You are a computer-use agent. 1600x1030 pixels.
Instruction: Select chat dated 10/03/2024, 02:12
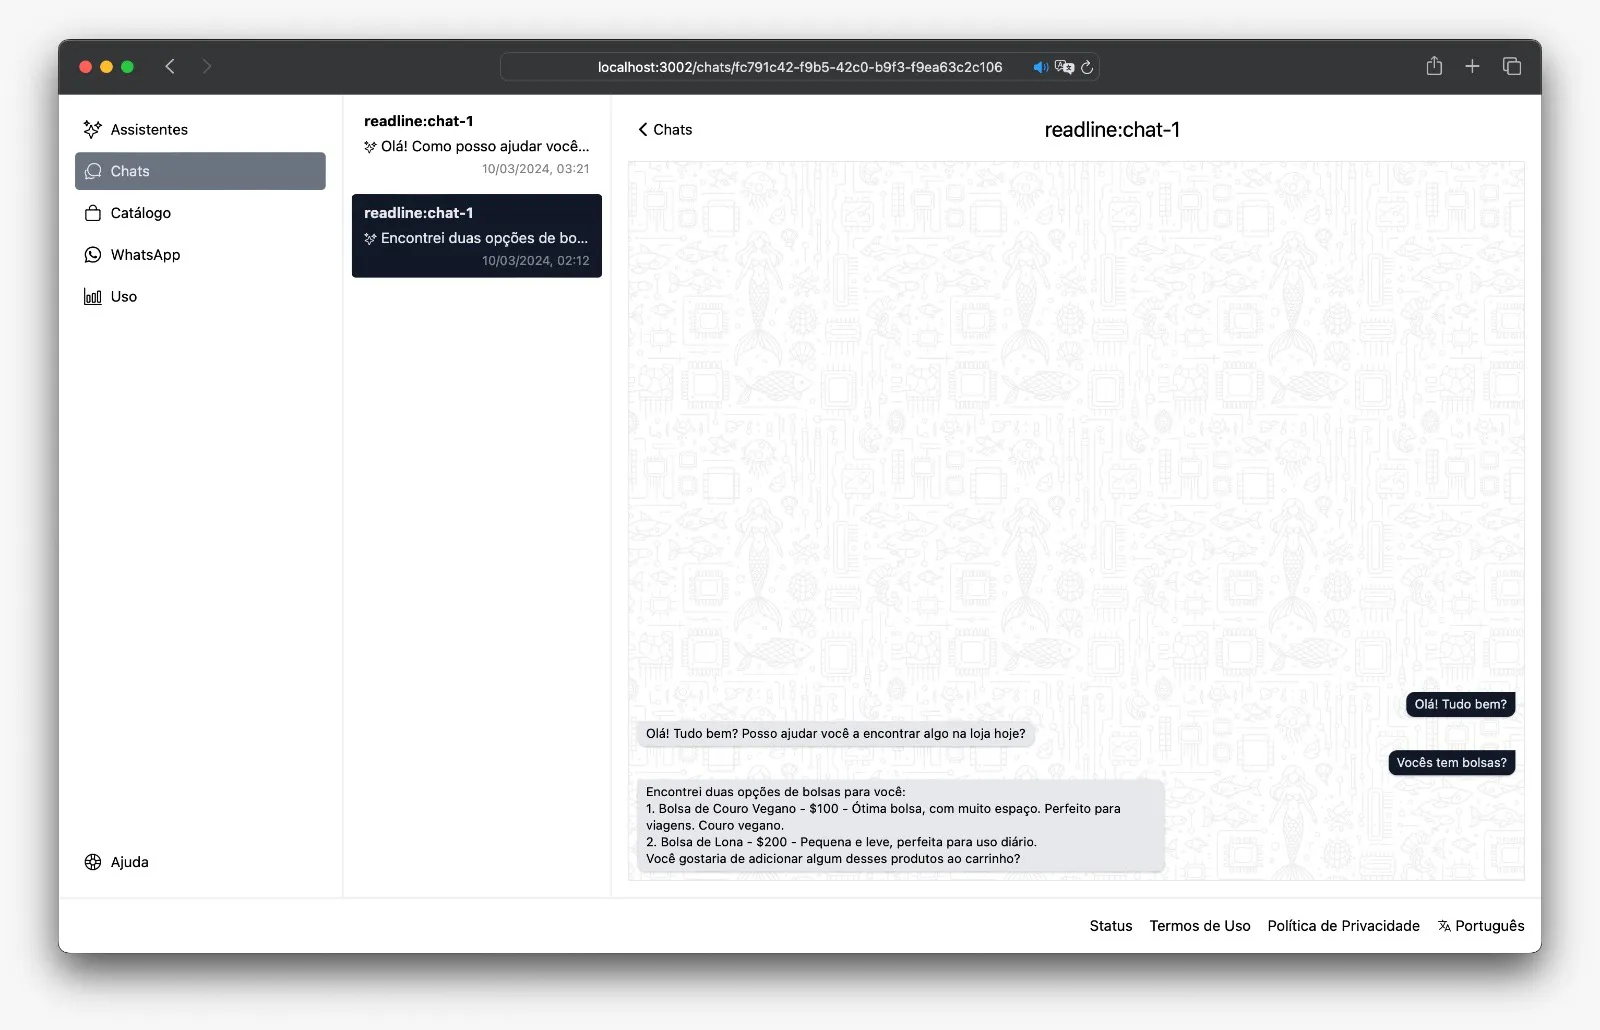coord(477,236)
